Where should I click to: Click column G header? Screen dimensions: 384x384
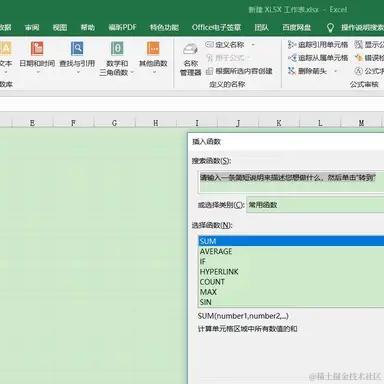[x=114, y=123]
